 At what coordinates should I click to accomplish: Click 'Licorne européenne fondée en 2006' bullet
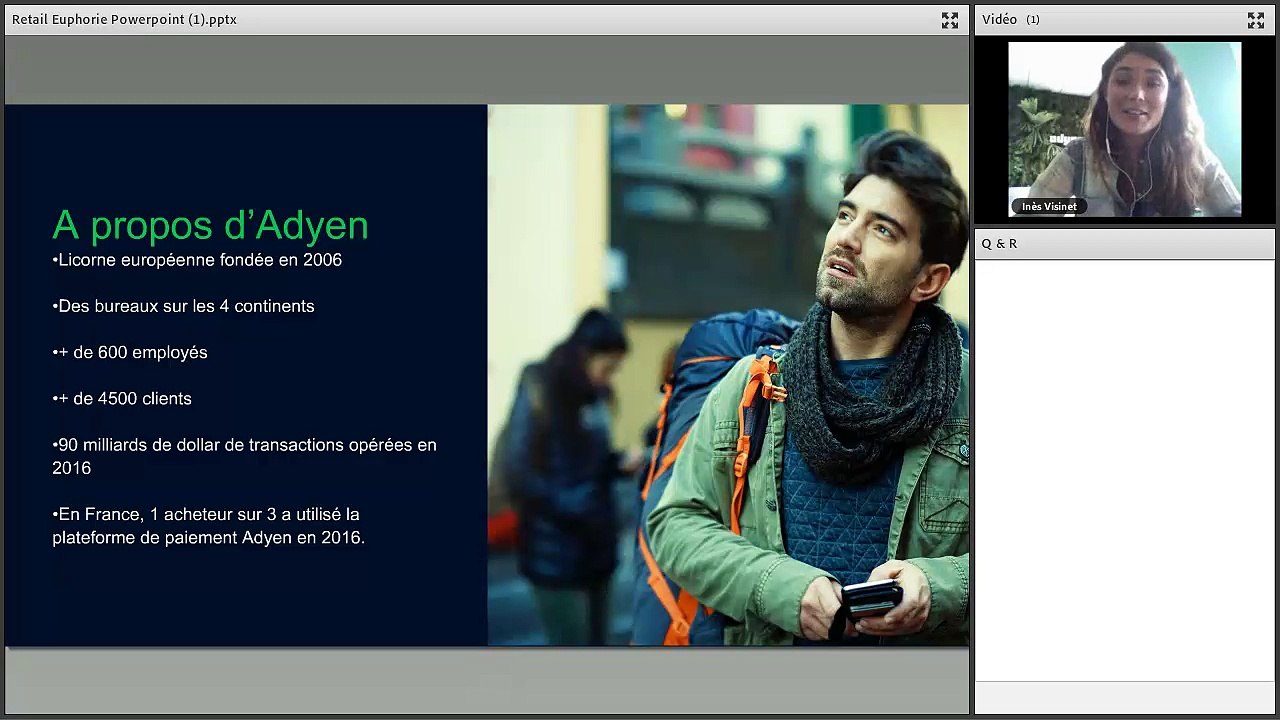pyautogui.click(x=197, y=260)
